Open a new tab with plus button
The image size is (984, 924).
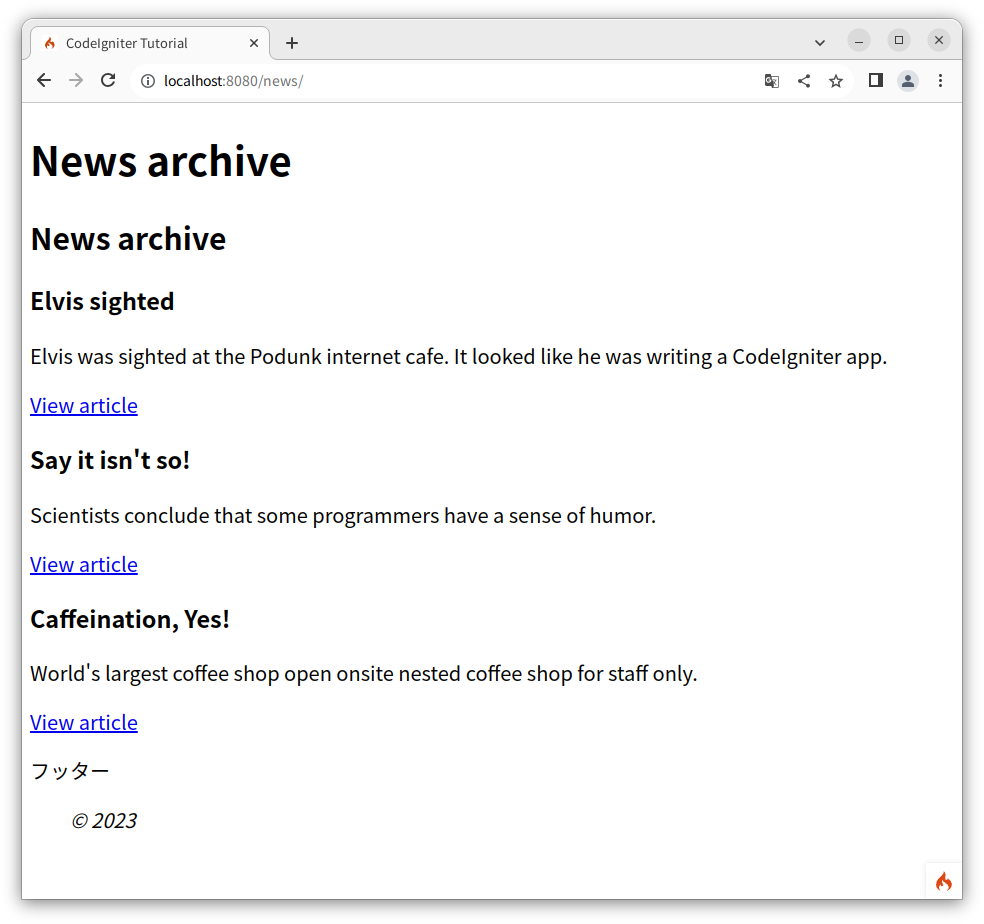[x=292, y=43]
